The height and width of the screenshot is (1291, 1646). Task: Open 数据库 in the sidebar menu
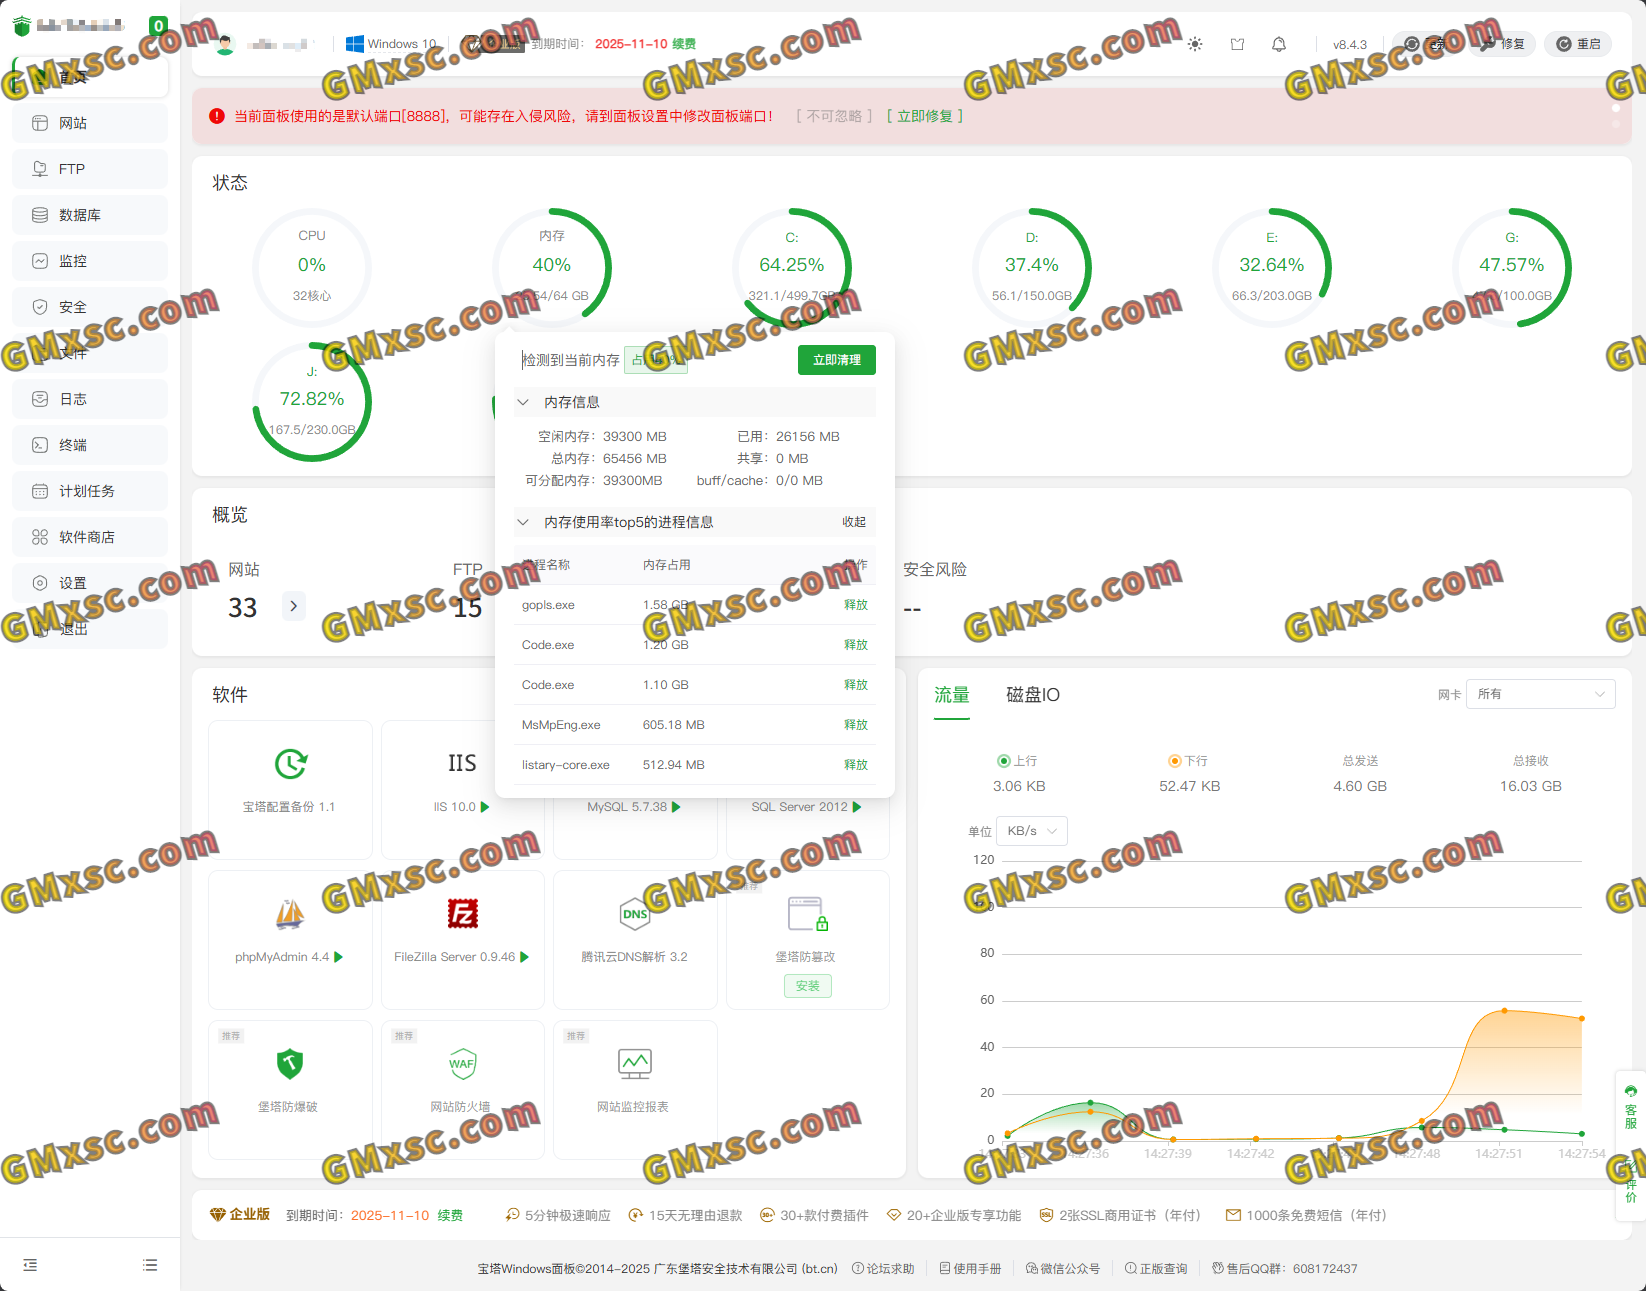coord(80,215)
